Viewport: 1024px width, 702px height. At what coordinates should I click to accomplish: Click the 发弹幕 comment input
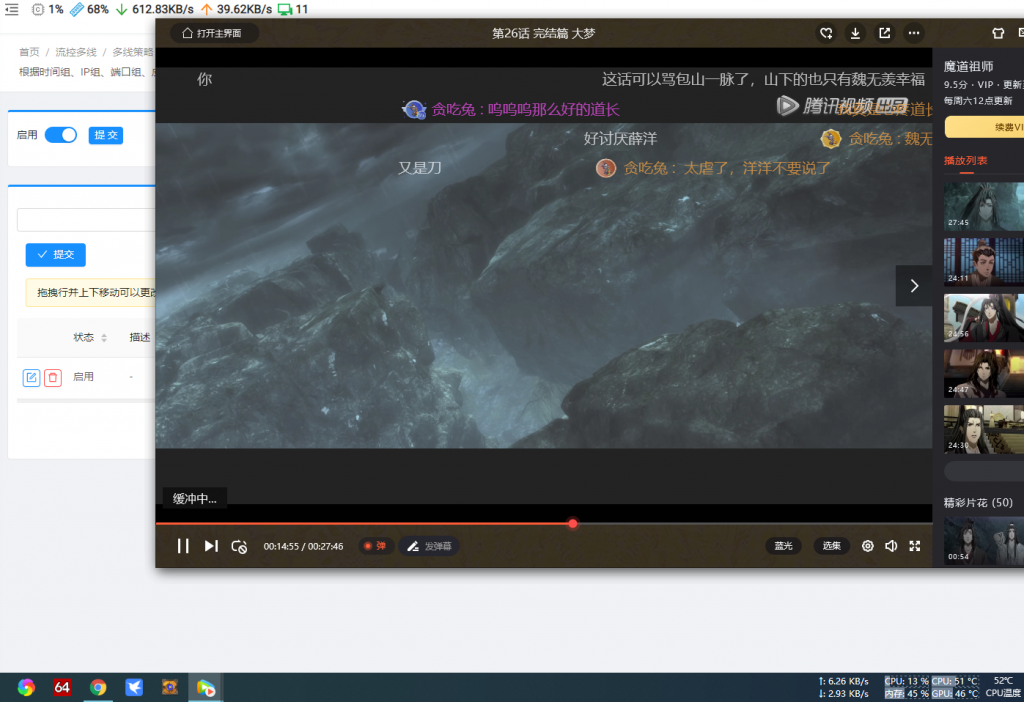[429, 546]
